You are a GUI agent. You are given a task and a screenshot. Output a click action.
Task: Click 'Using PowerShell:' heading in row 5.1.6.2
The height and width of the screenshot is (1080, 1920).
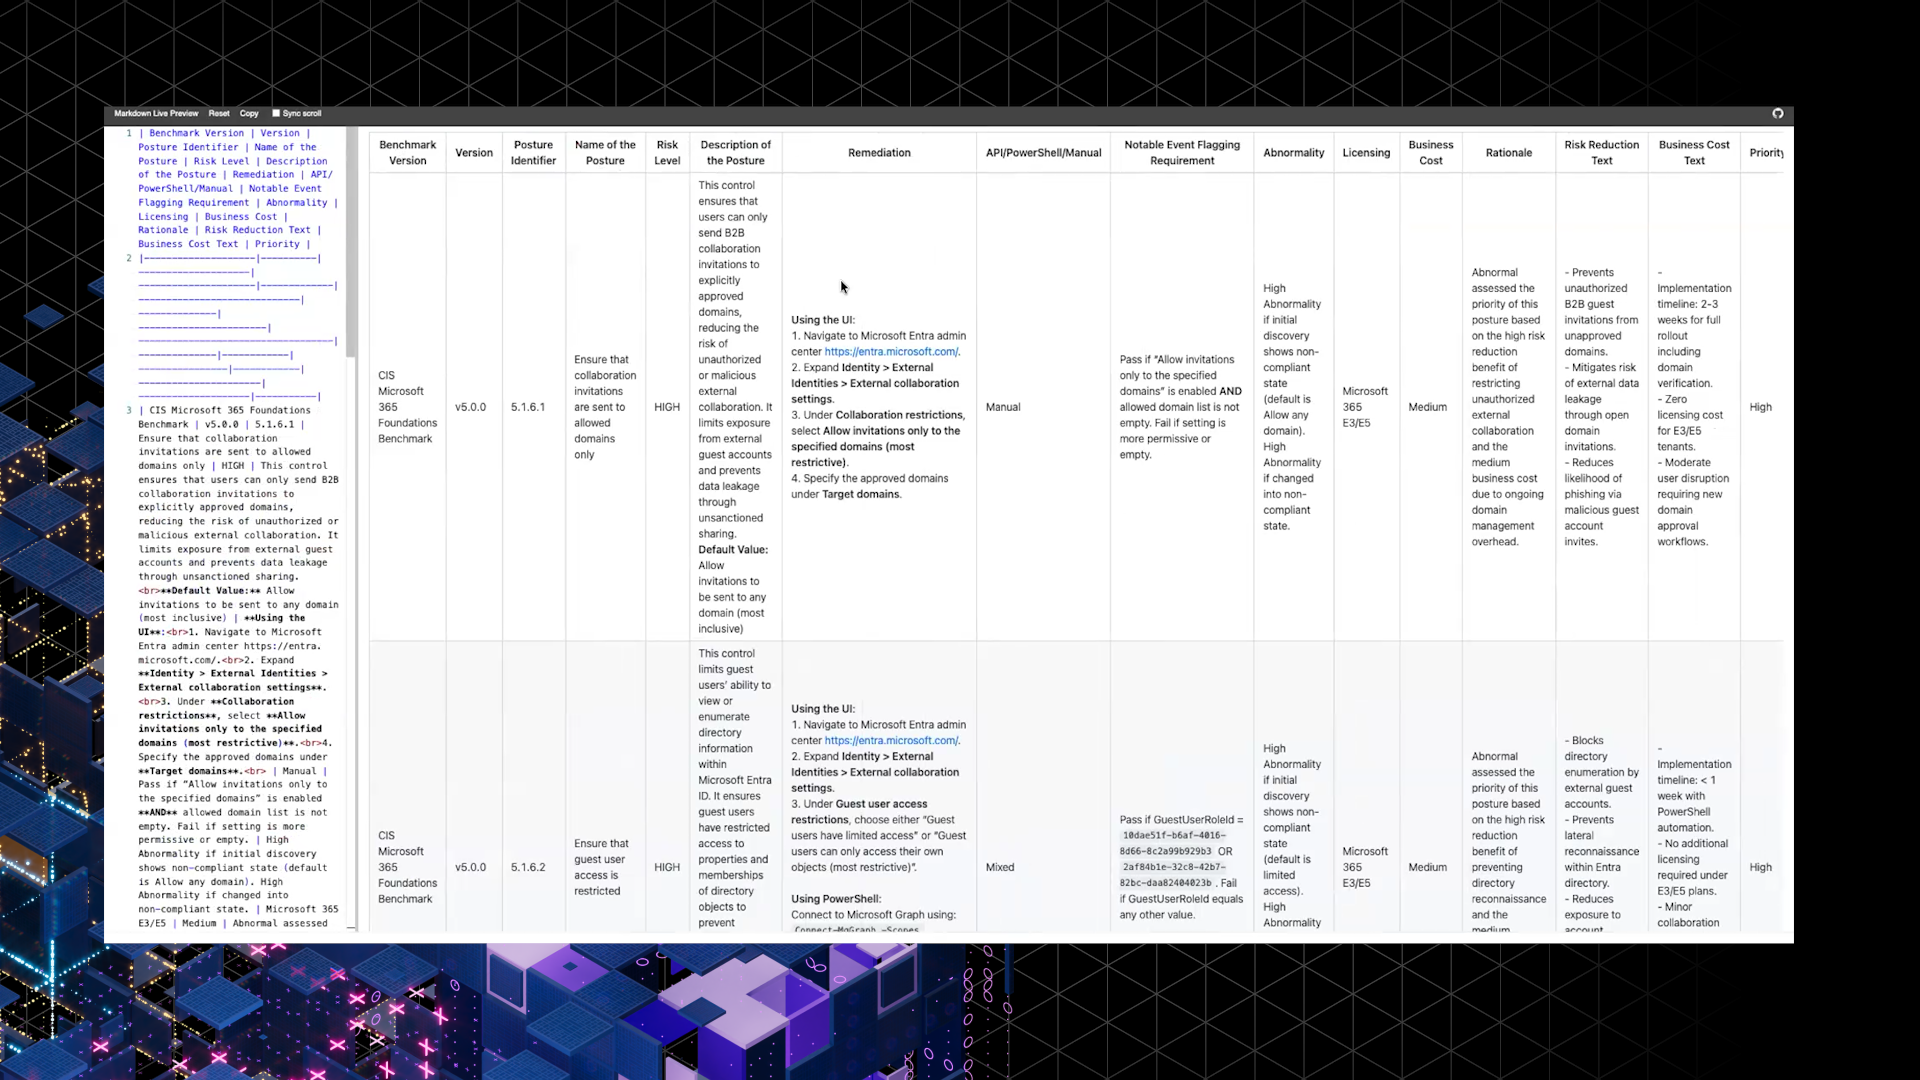(836, 900)
